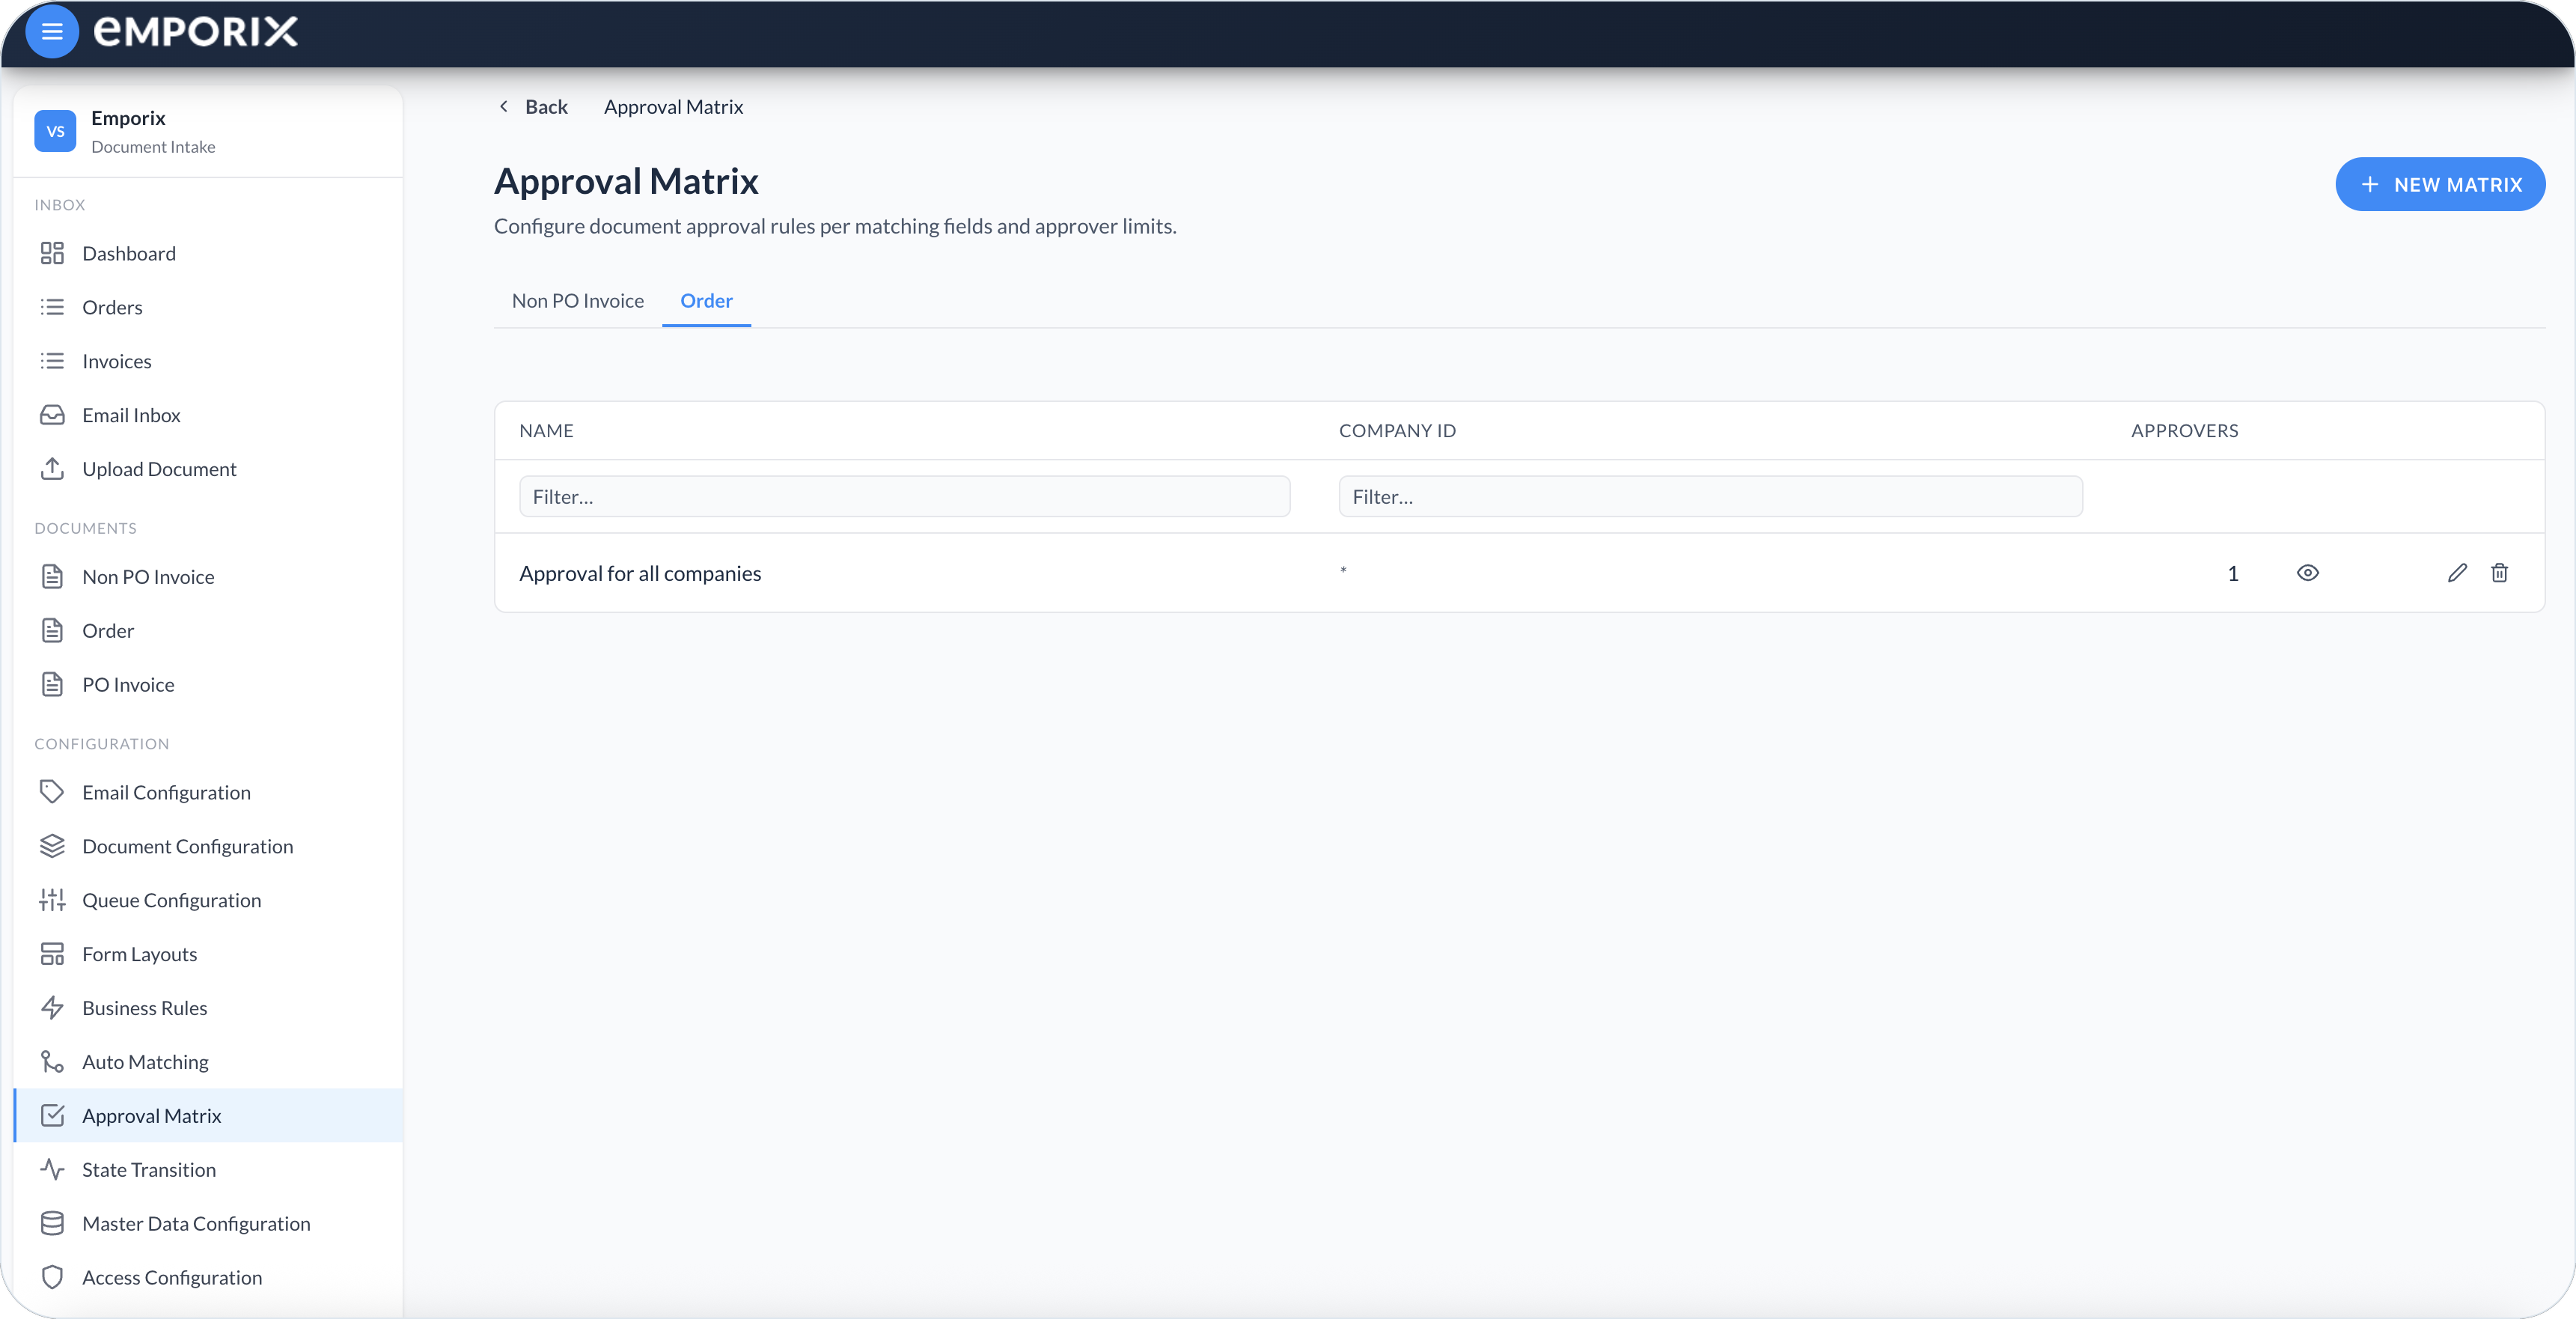The width and height of the screenshot is (2576, 1319).
Task: Open Document Configuration settings
Action: click(208, 846)
